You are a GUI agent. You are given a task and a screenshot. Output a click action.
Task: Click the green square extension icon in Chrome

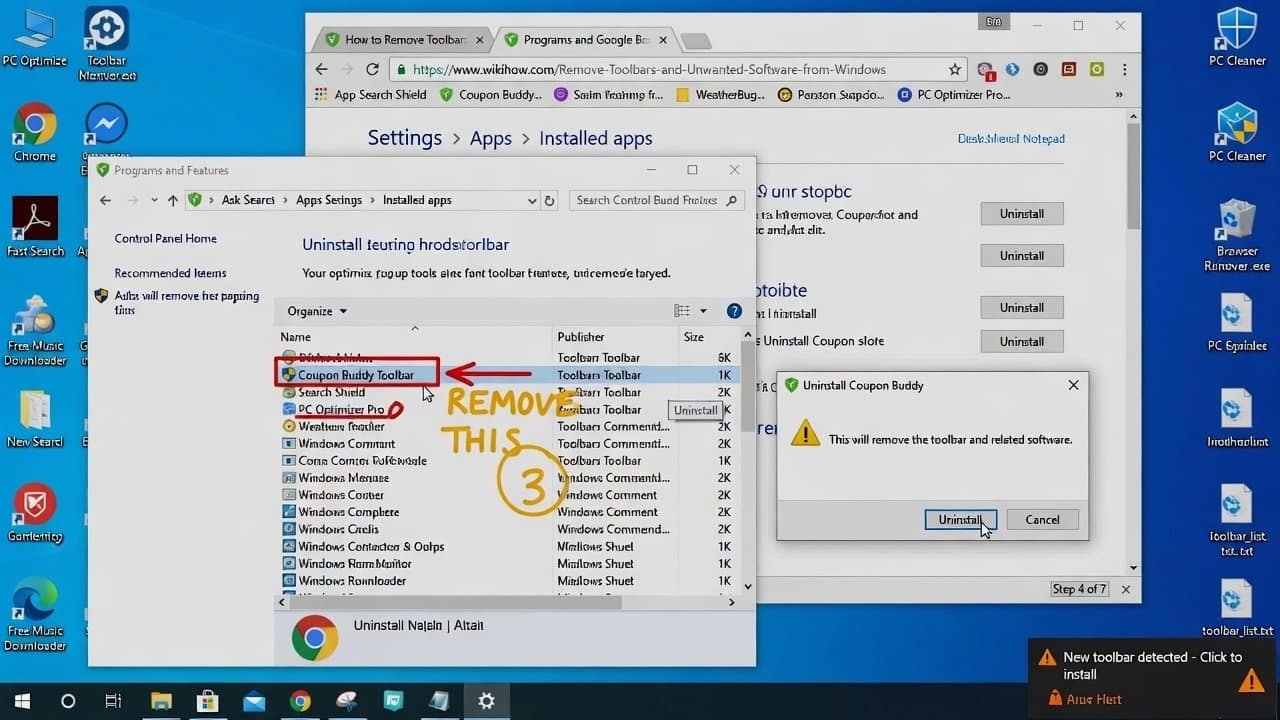[x=1096, y=70]
